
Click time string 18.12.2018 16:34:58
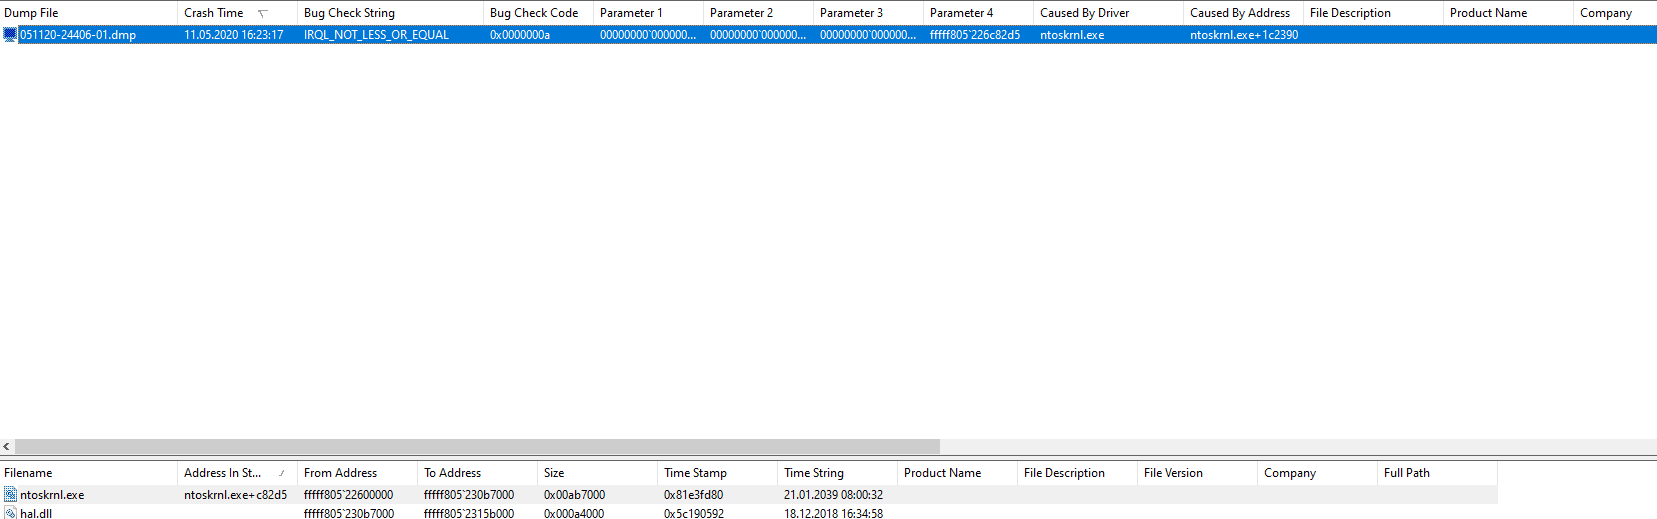click(834, 514)
